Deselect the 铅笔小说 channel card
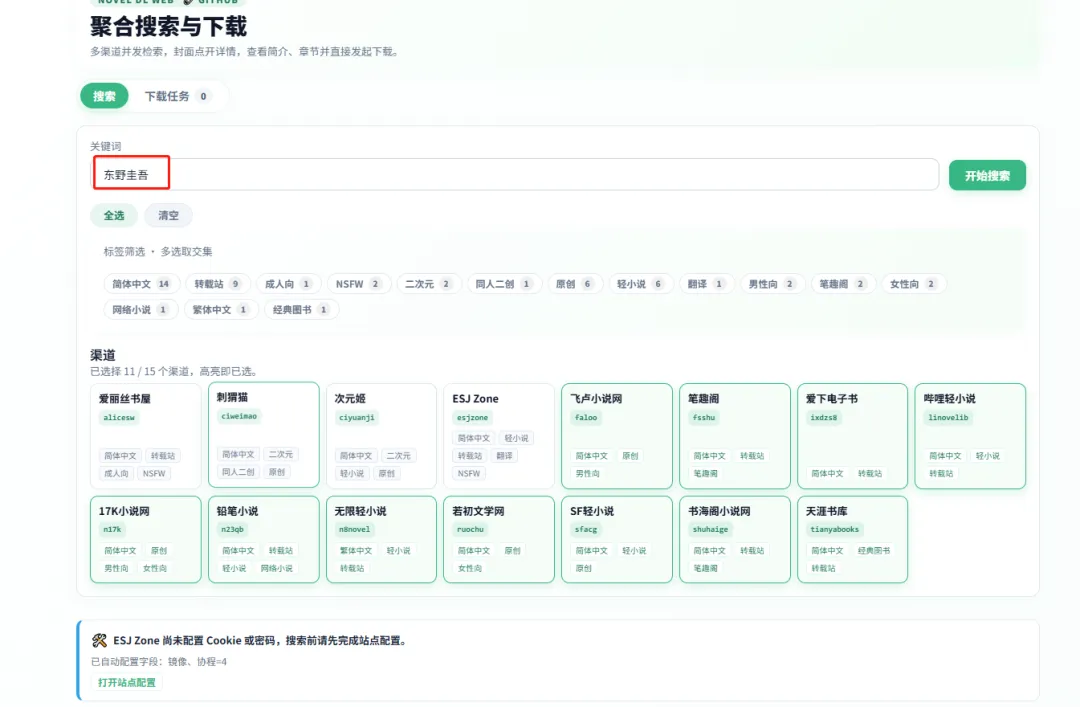 click(x=264, y=540)
